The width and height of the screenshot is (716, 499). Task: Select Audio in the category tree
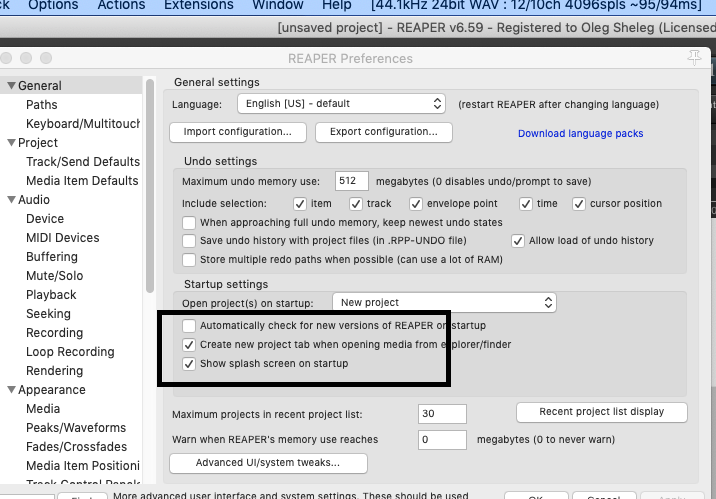pyautogui.click(x=34, y=200)
